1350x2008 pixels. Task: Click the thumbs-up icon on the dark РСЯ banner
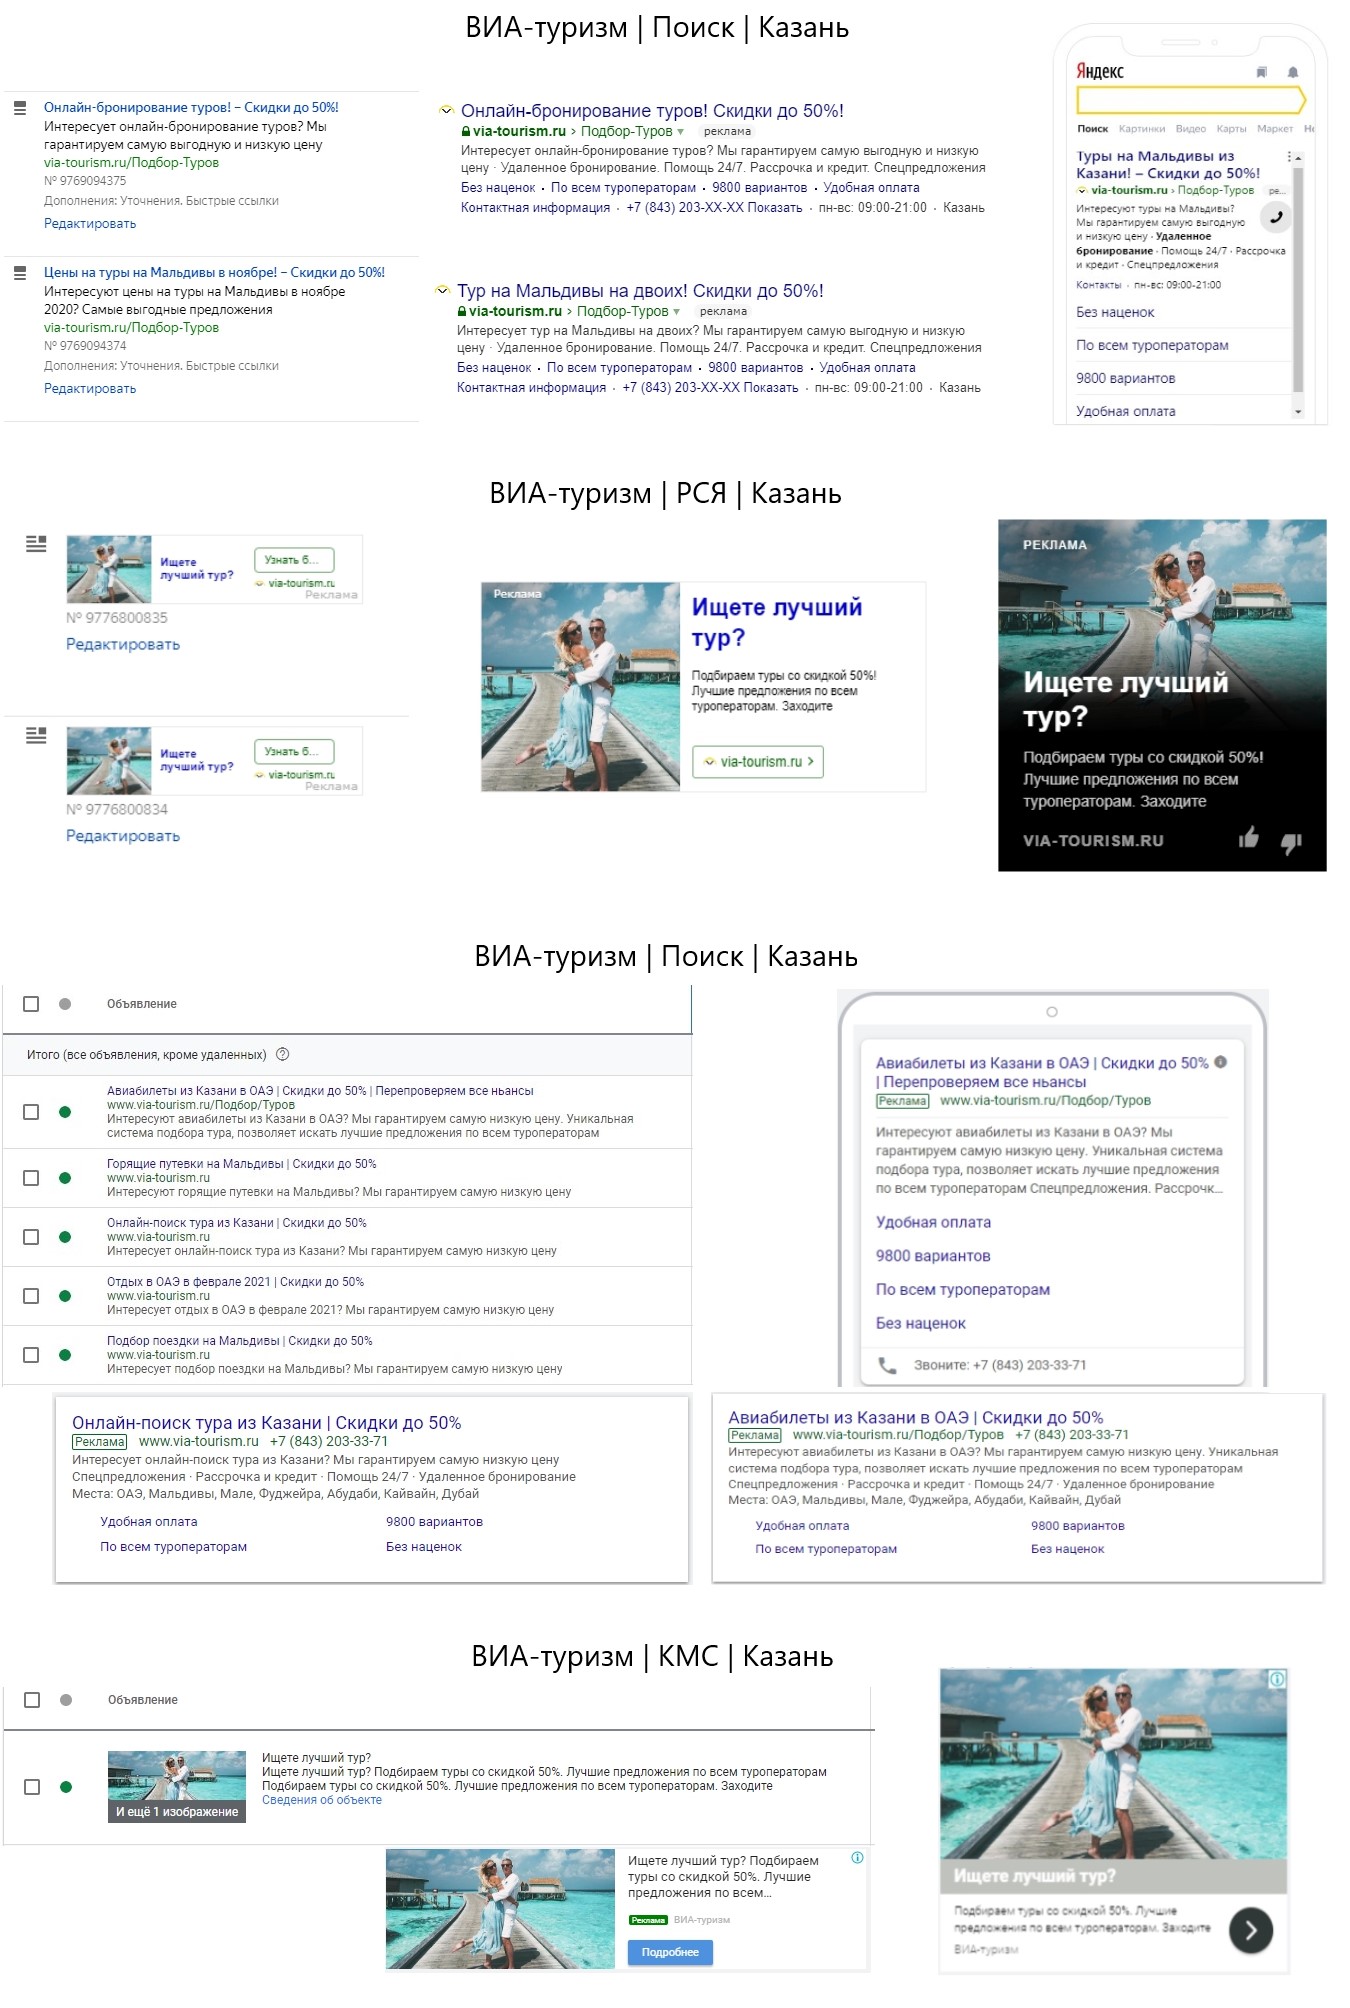coord(1249,838)
